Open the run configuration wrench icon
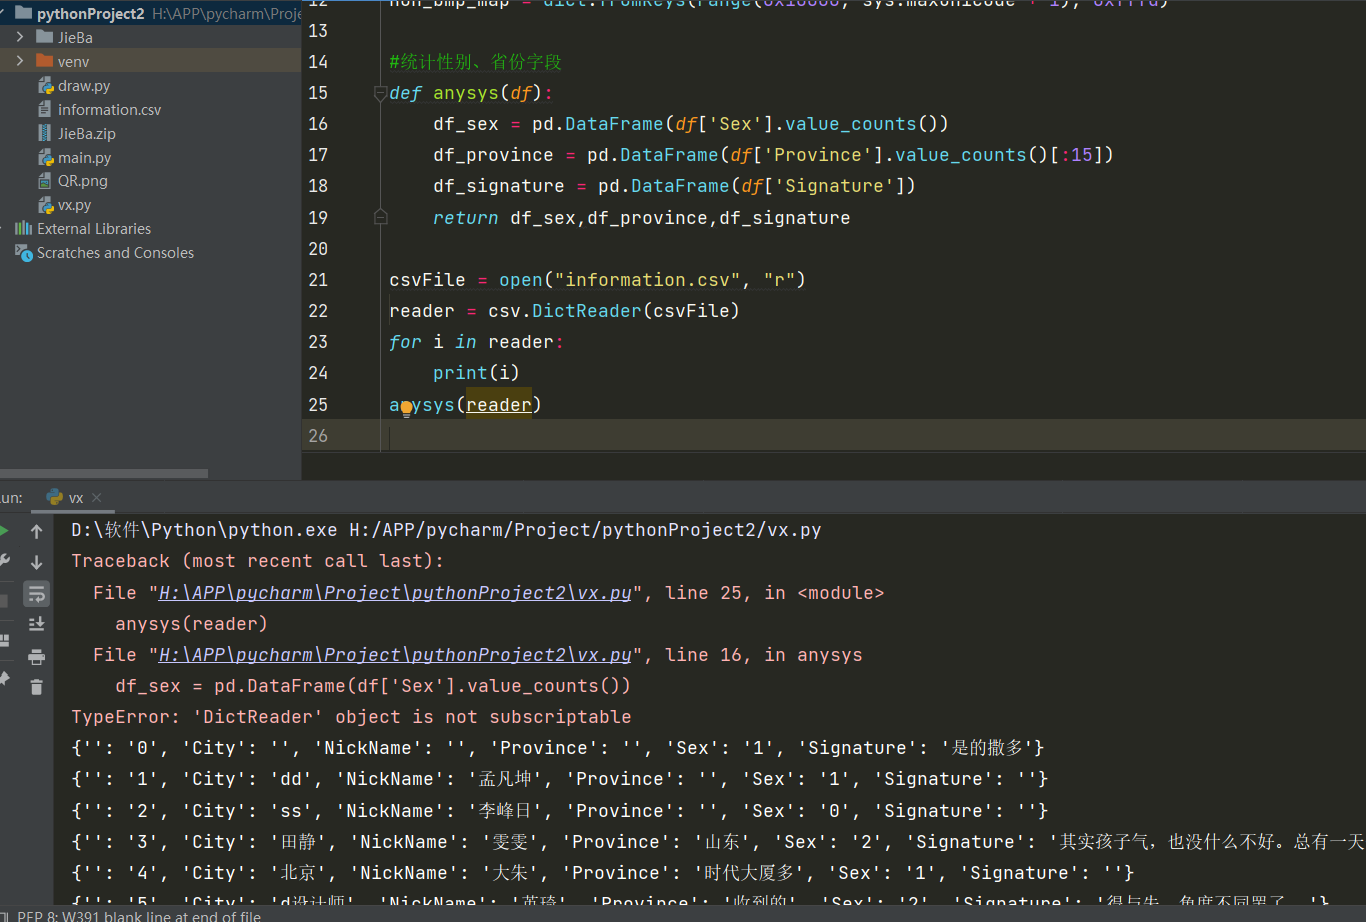1366x922 pixels. click(x=4, y=562)
